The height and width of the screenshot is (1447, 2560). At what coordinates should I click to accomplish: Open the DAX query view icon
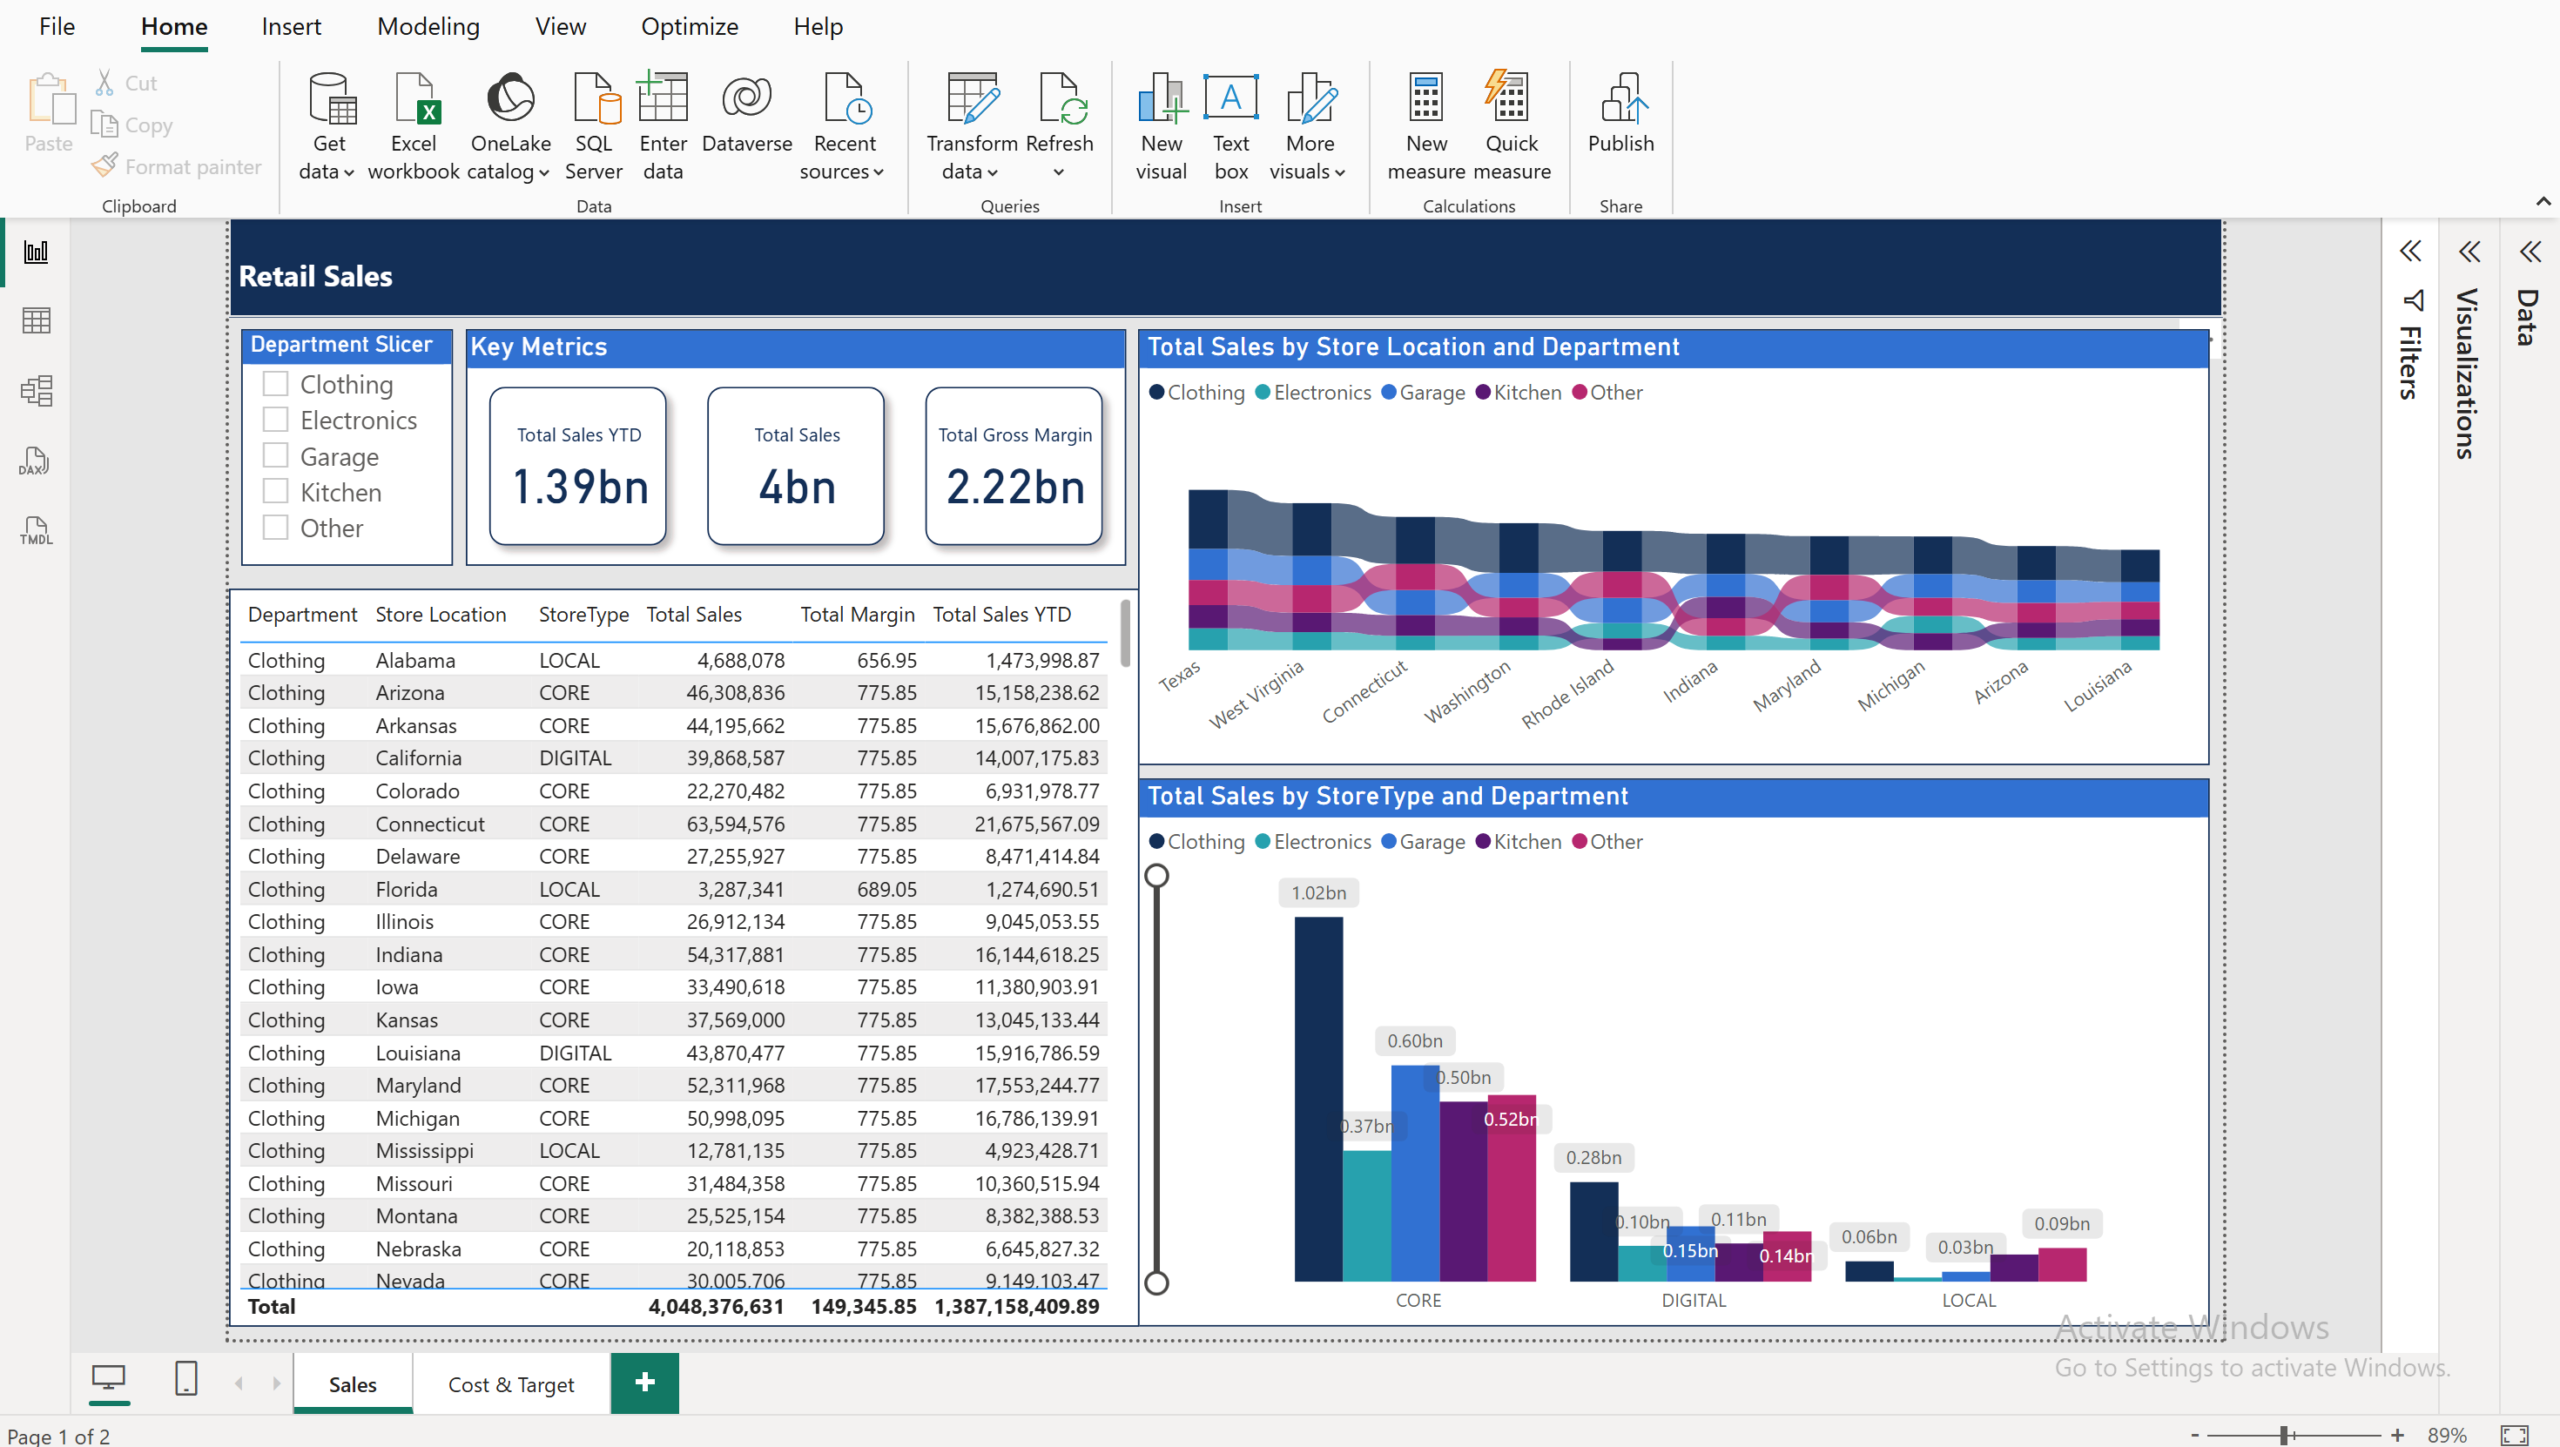36,461
